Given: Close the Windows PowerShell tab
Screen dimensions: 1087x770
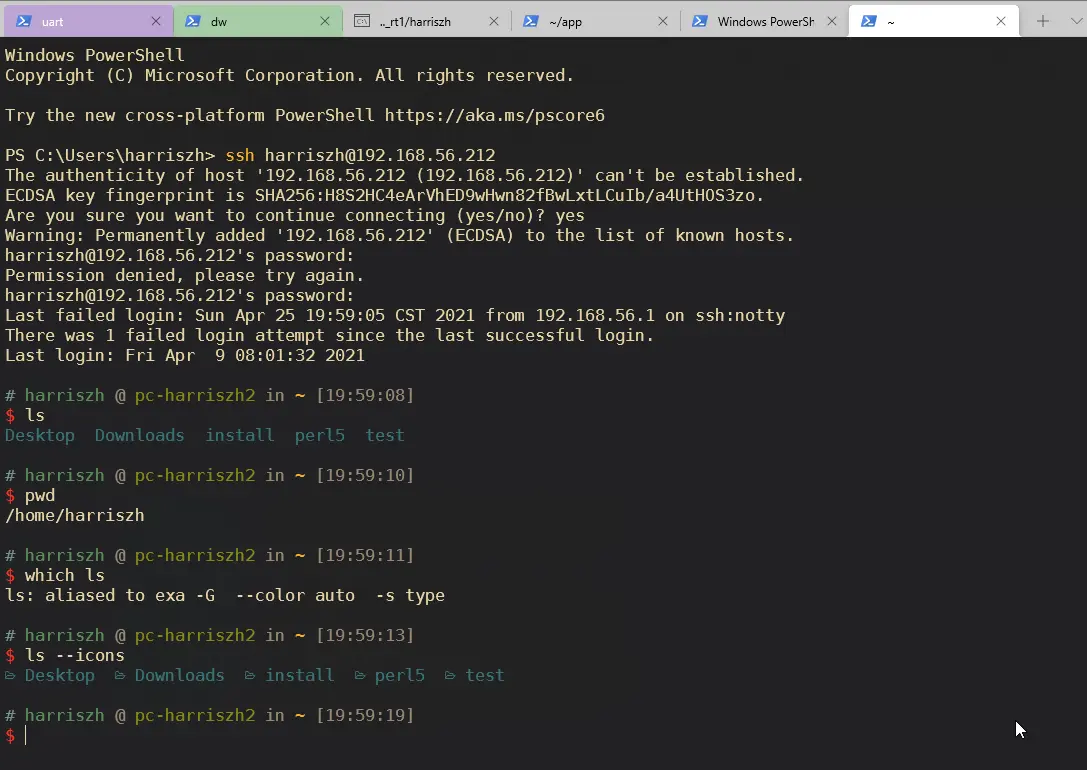Looking at the screenshot, I should [x=832, y=21].
